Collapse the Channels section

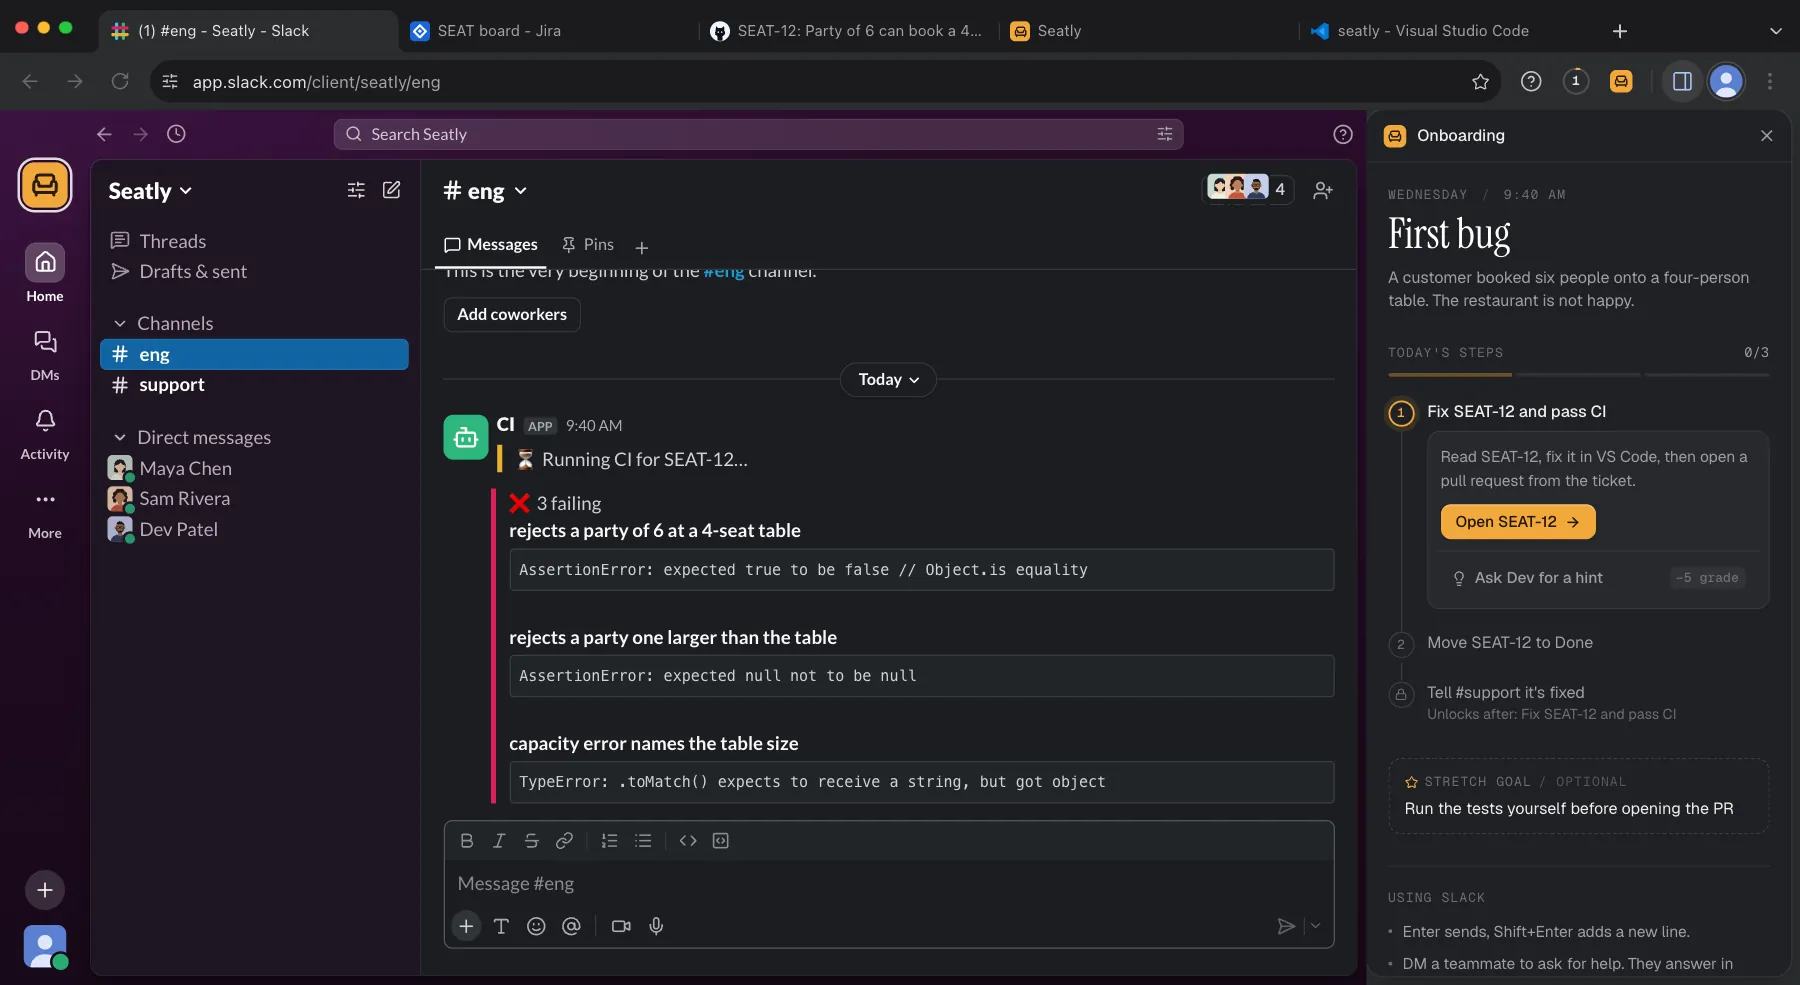[120, 324]
